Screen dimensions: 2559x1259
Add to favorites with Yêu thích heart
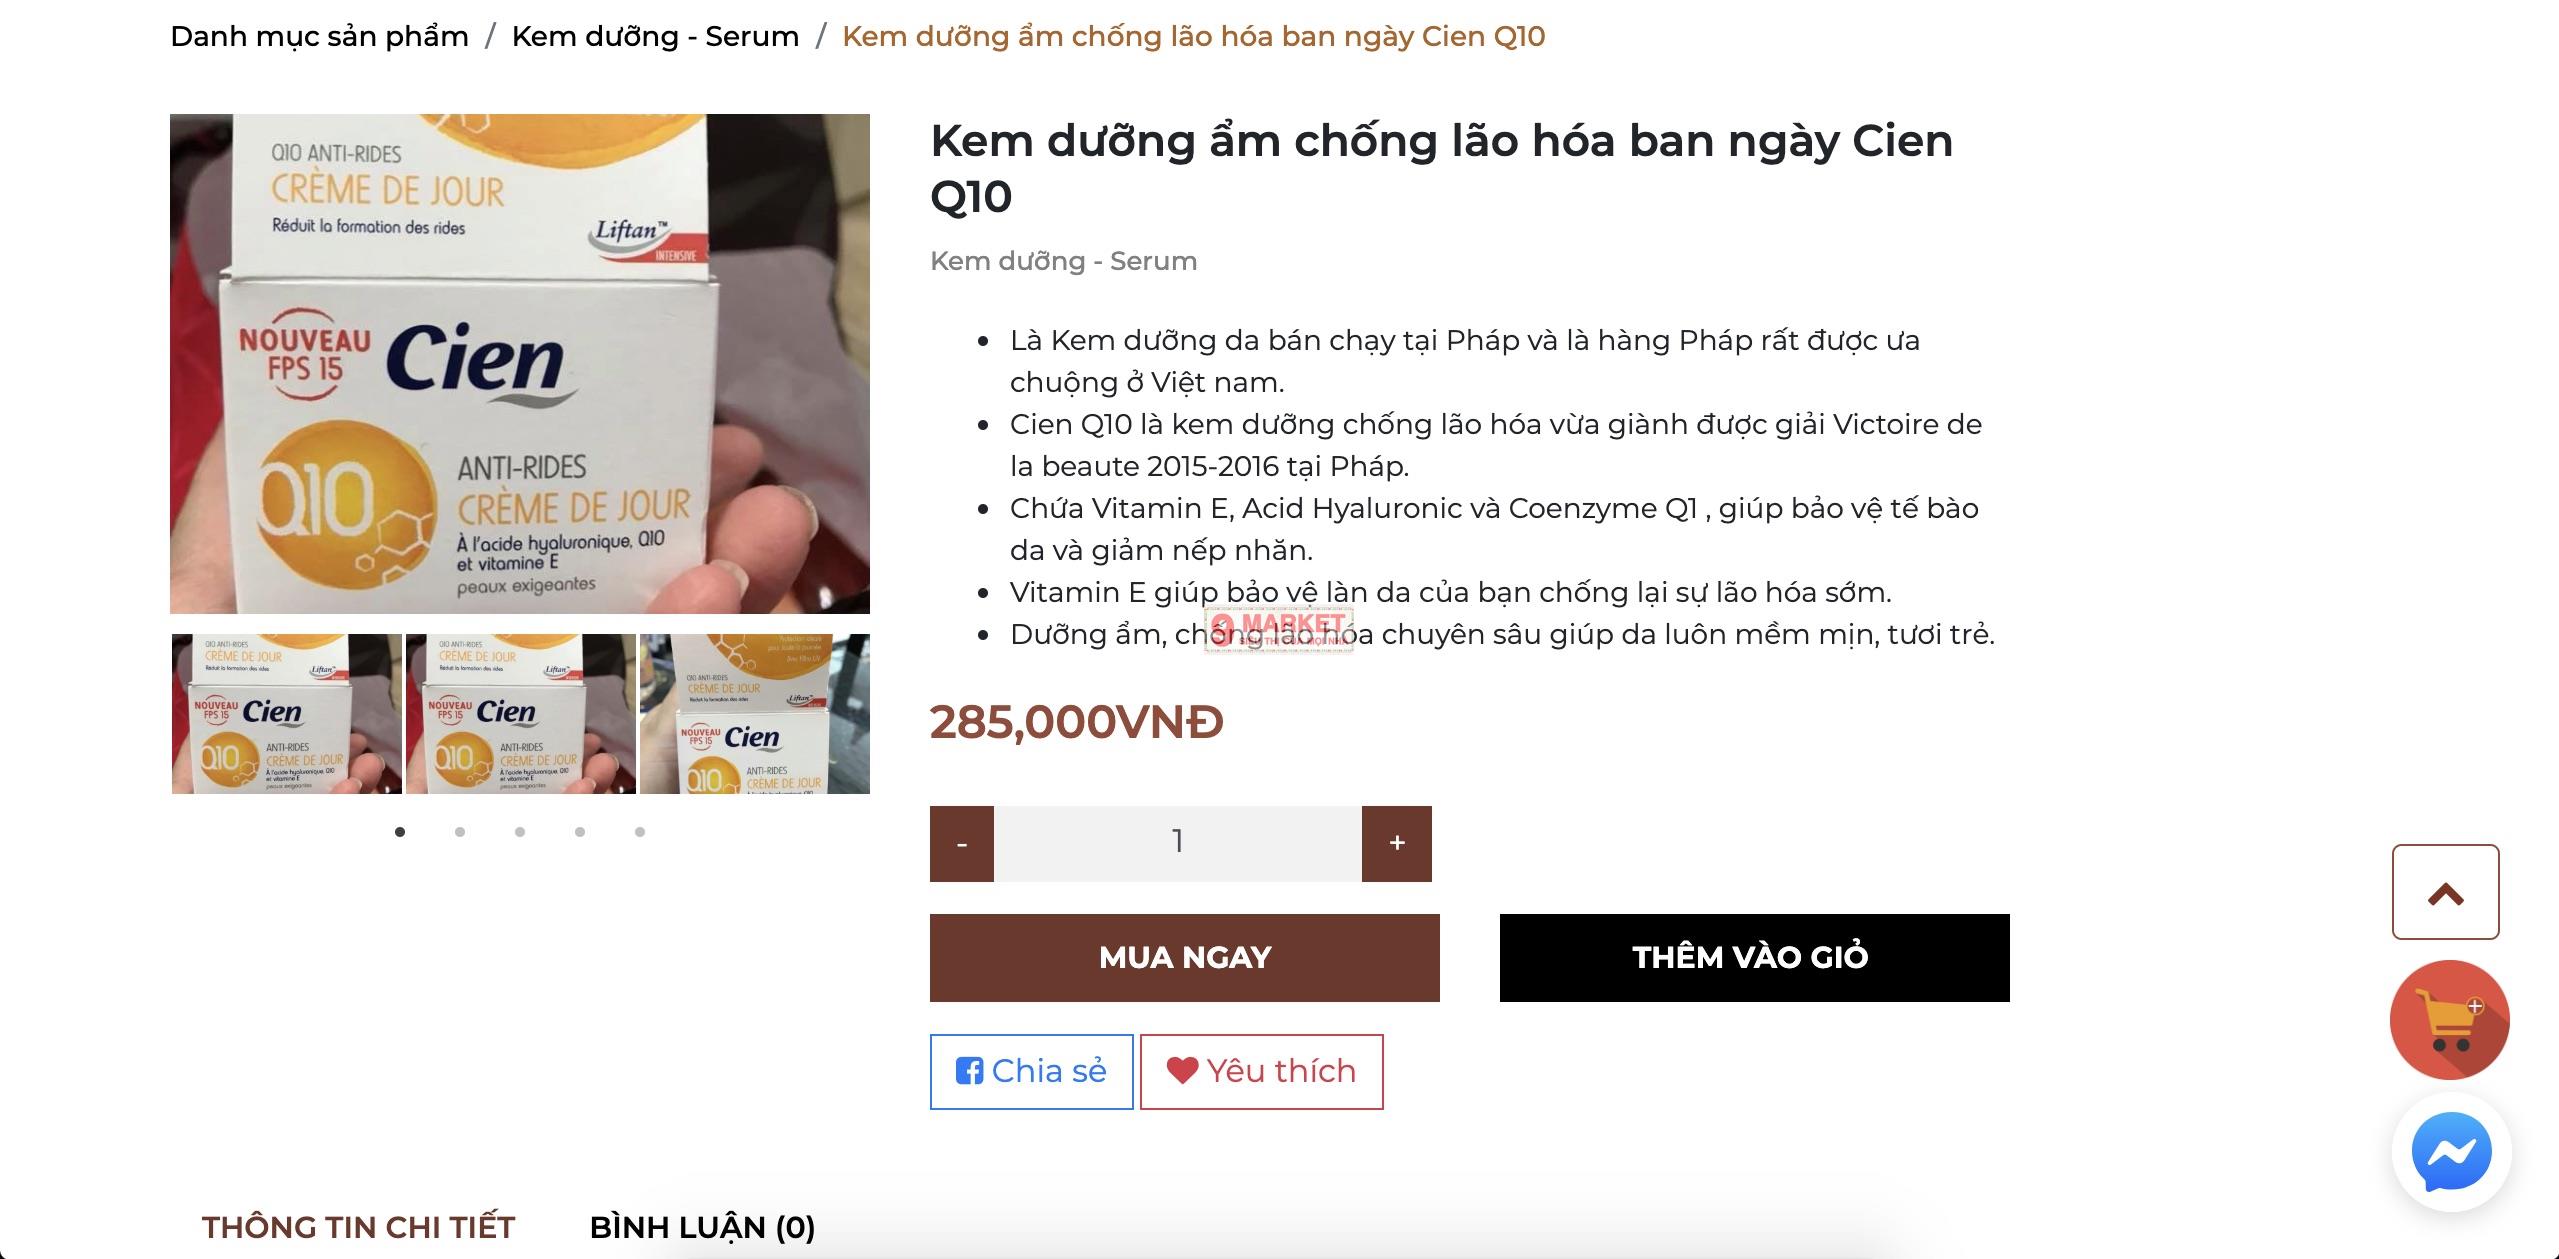coord(1261,1071)
